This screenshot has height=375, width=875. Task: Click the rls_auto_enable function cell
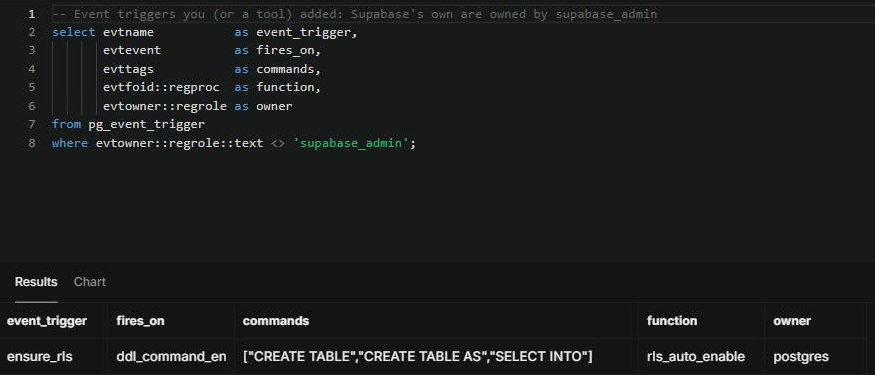(701, 357)
